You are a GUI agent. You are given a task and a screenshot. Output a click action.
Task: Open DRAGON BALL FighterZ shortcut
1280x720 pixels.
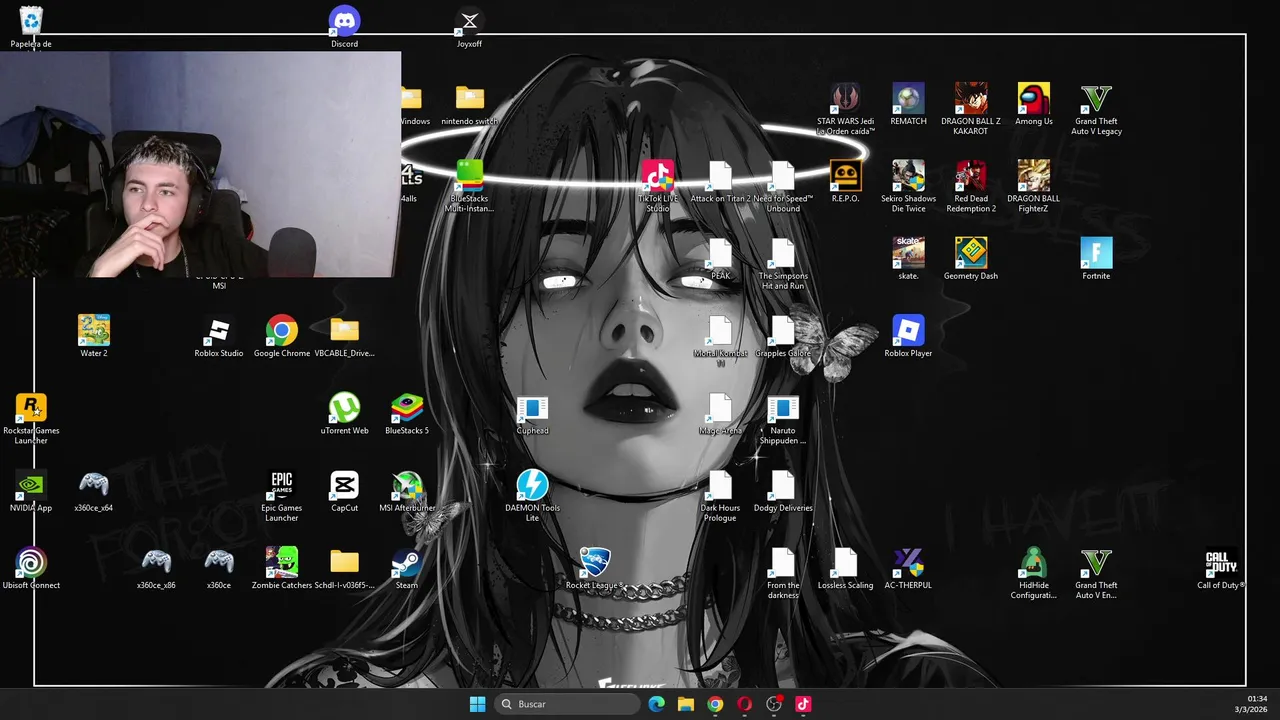coord(1033,187)
